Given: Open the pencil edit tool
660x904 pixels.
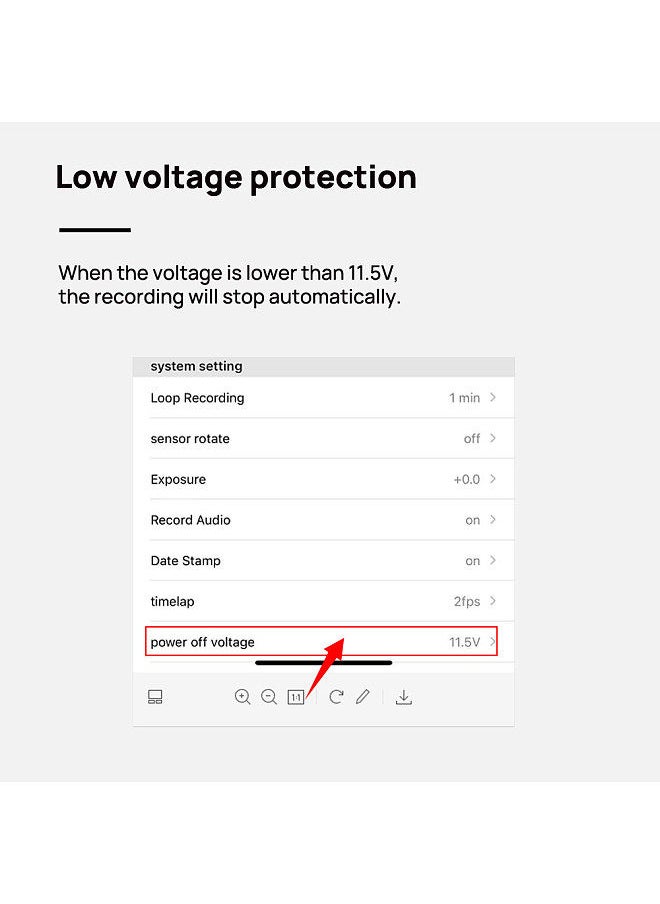Looking at the screenshot, I should tap(363, 697).
